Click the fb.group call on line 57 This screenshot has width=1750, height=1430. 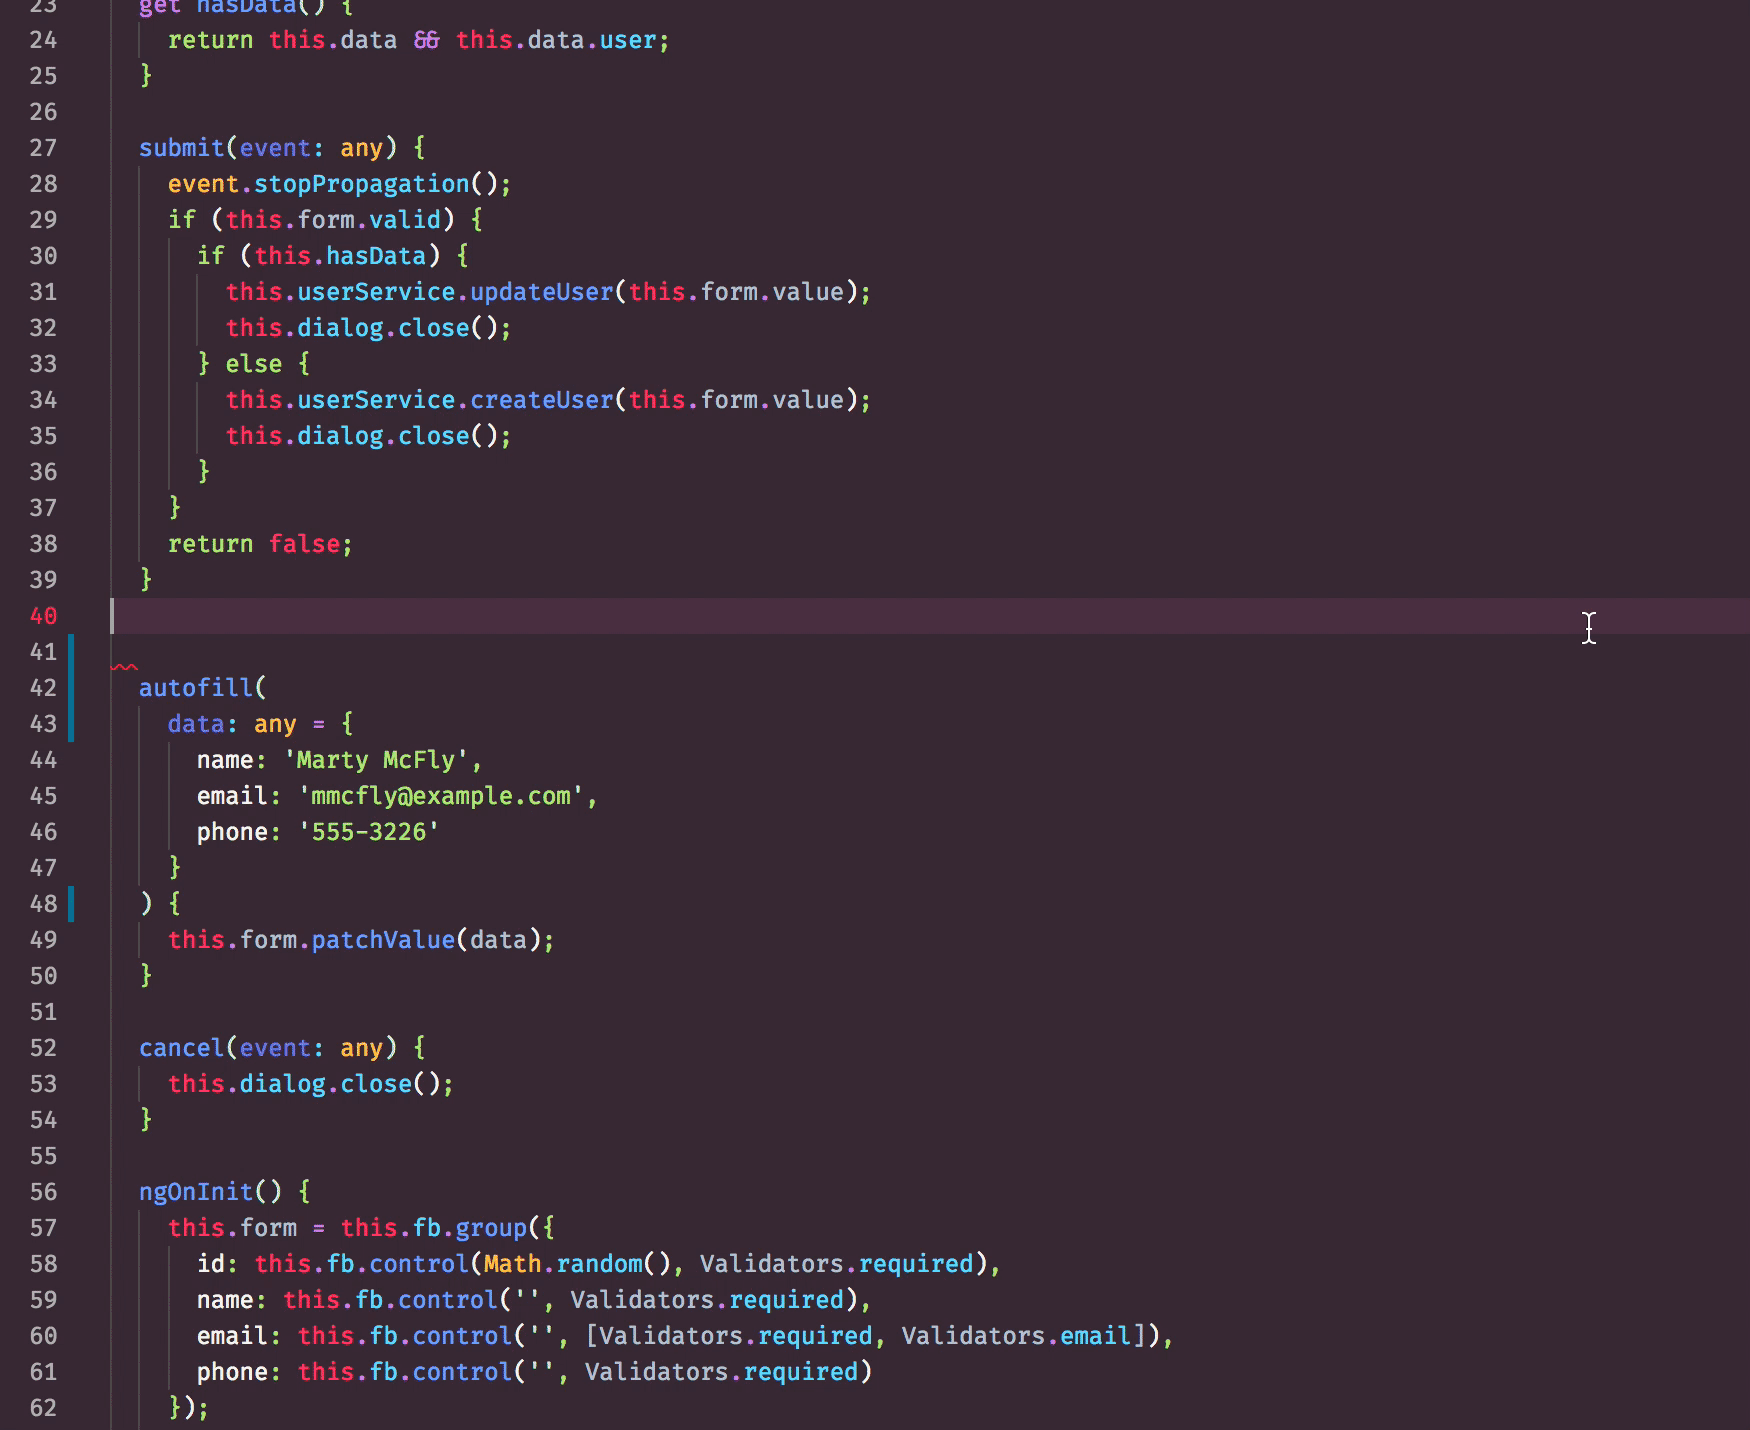pyautogui.click(x=470, y=1228)
